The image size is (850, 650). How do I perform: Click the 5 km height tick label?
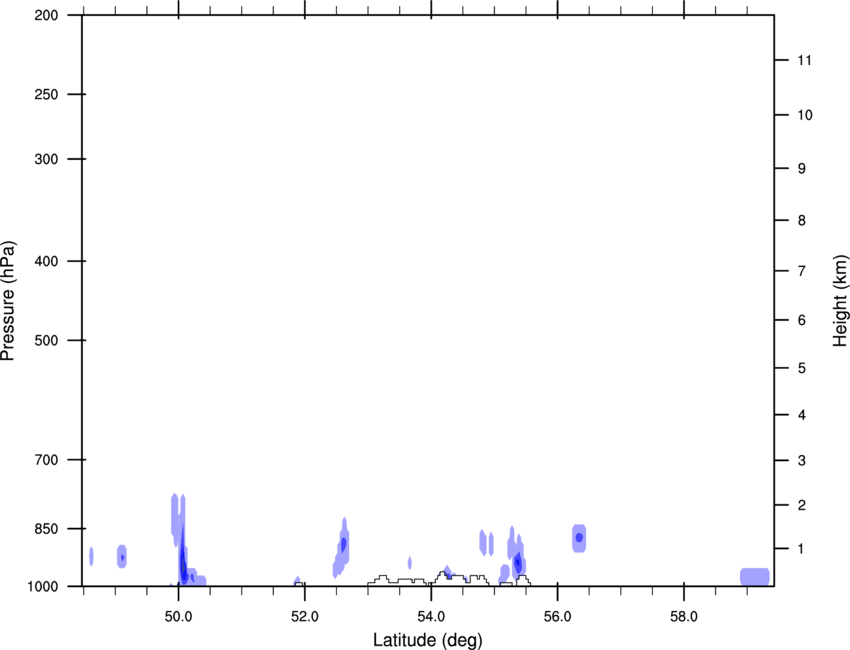click(x=799, y=368)
